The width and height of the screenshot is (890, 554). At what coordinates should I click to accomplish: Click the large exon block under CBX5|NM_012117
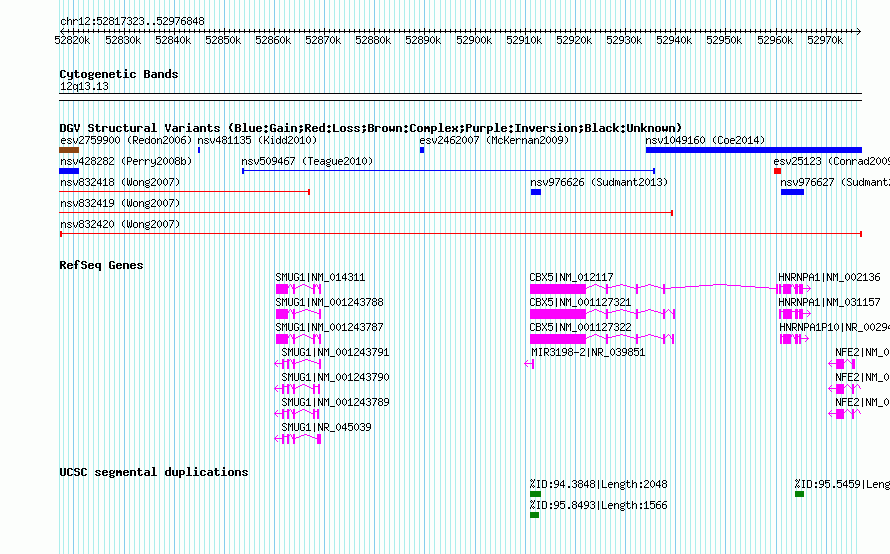pyautogui.click(x=558, y=289)
